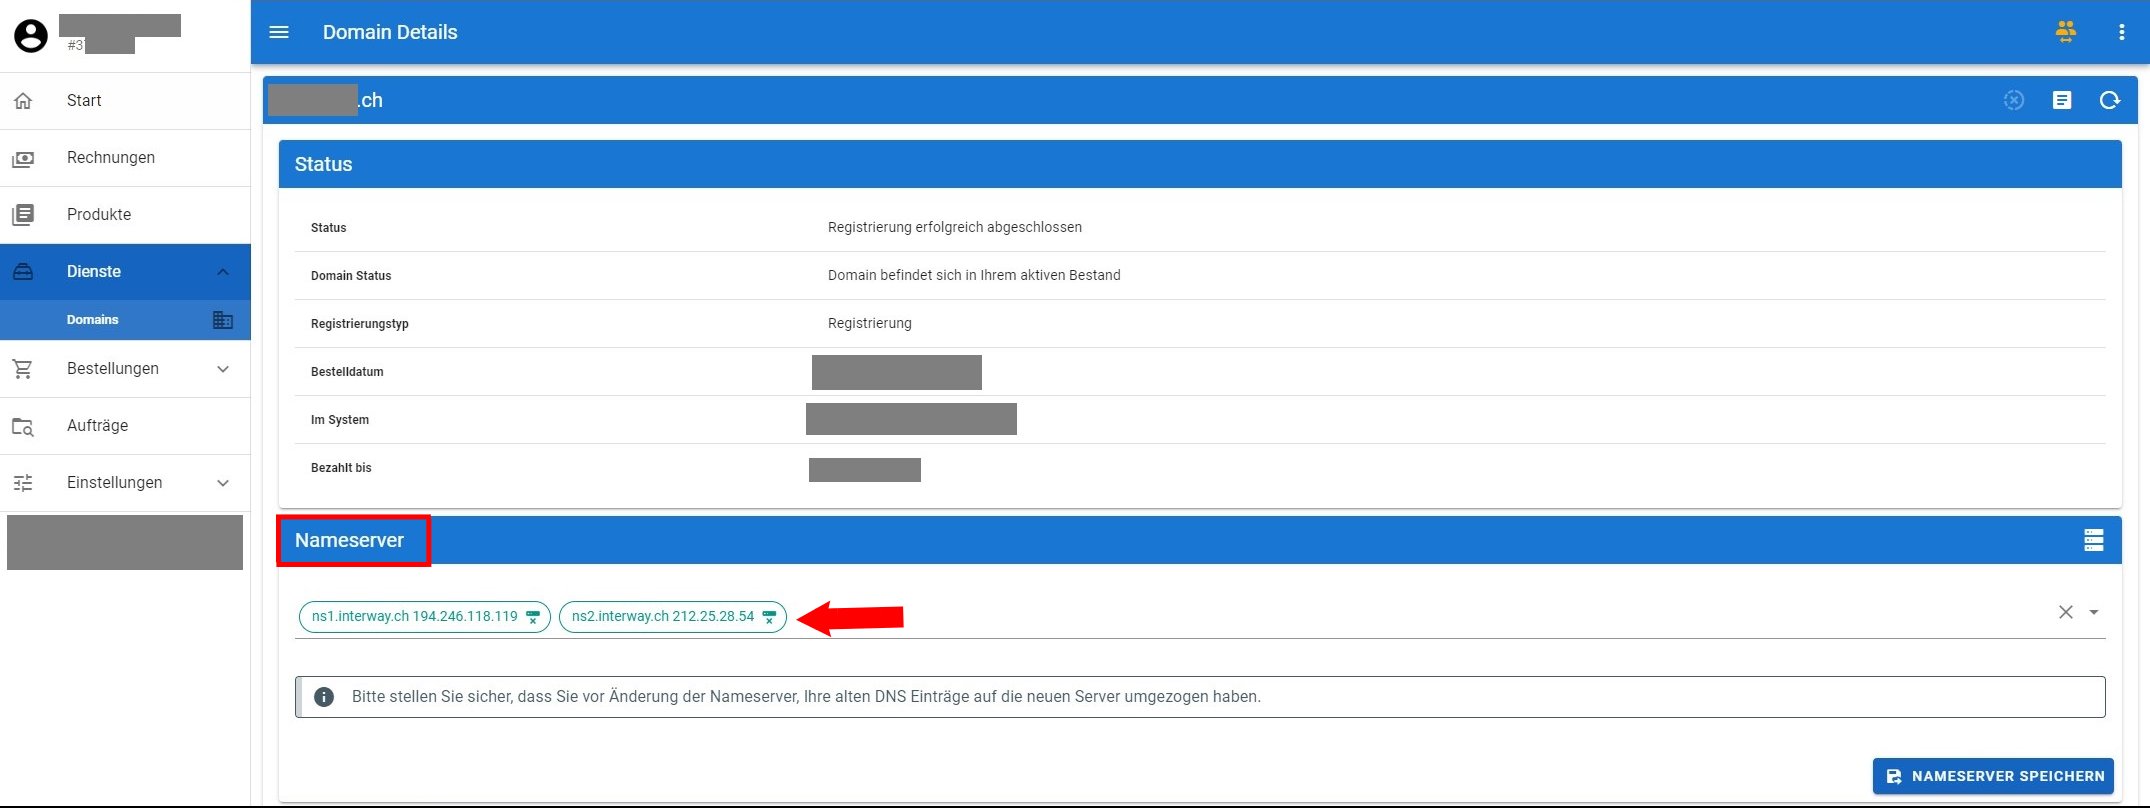The image size is (2150, 808).
Task: Click the Bestelldatum label
Action: pyautogui.click(x=347, y=372)
